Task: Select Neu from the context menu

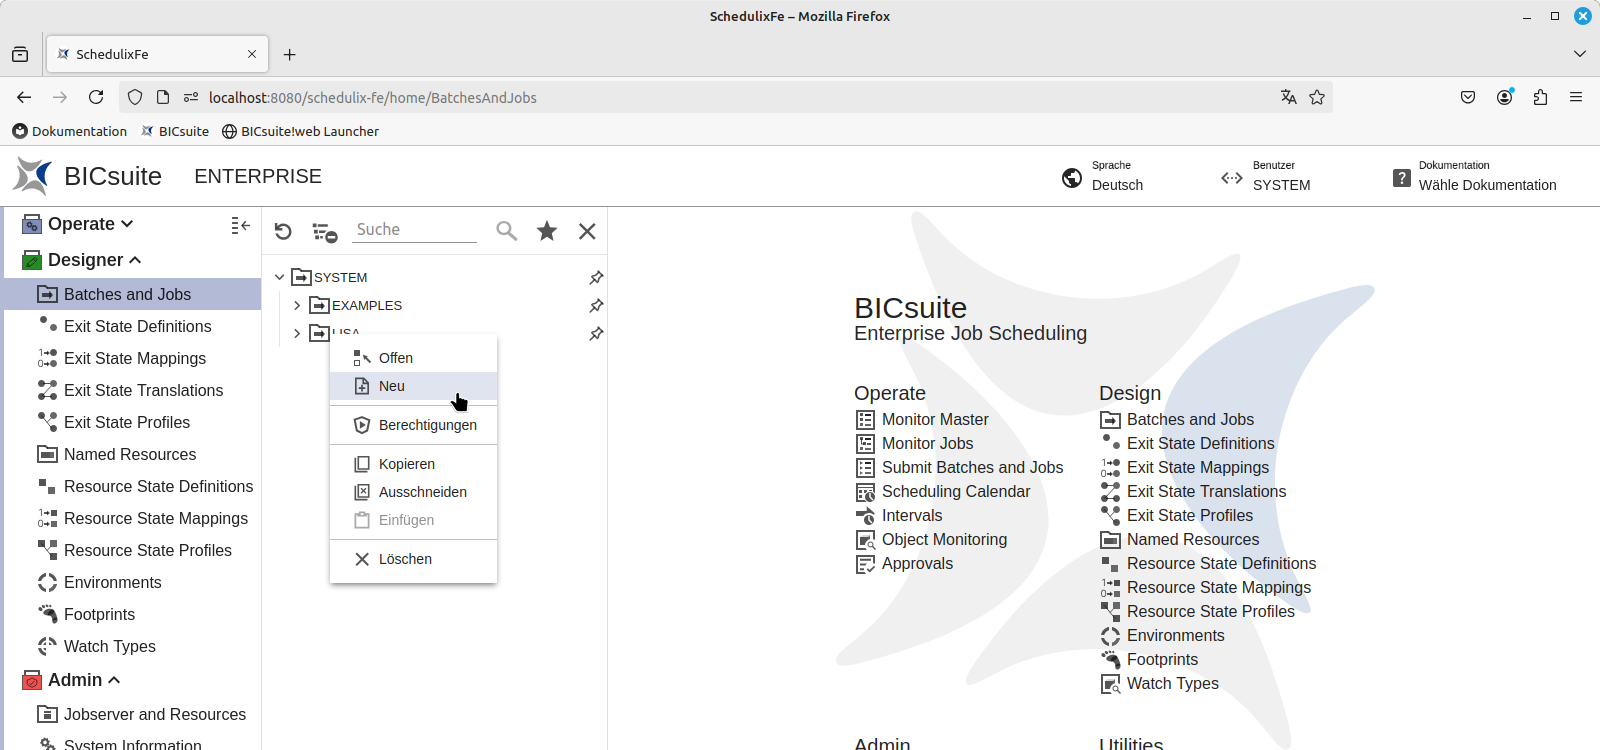Action: [392, 386]
